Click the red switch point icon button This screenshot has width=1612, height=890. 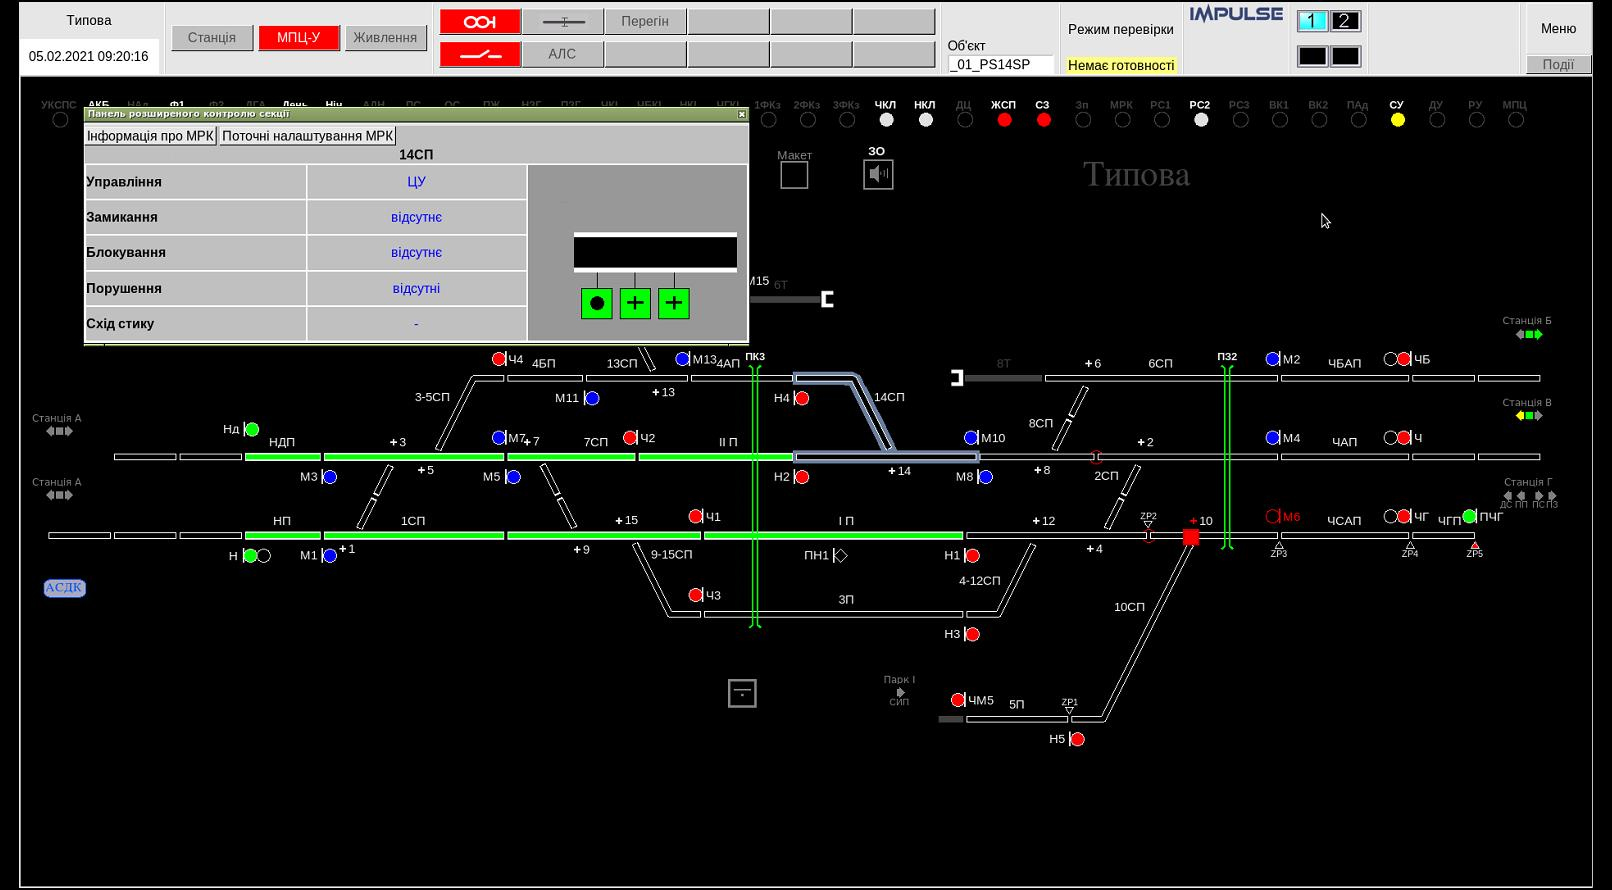pyautogui.click(x=480, y=54)
